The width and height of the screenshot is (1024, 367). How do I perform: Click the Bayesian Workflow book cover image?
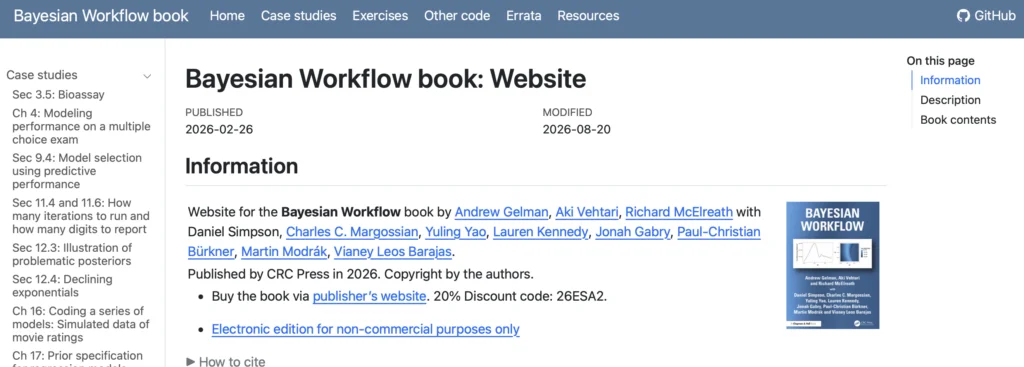click(x=833, y=265)
